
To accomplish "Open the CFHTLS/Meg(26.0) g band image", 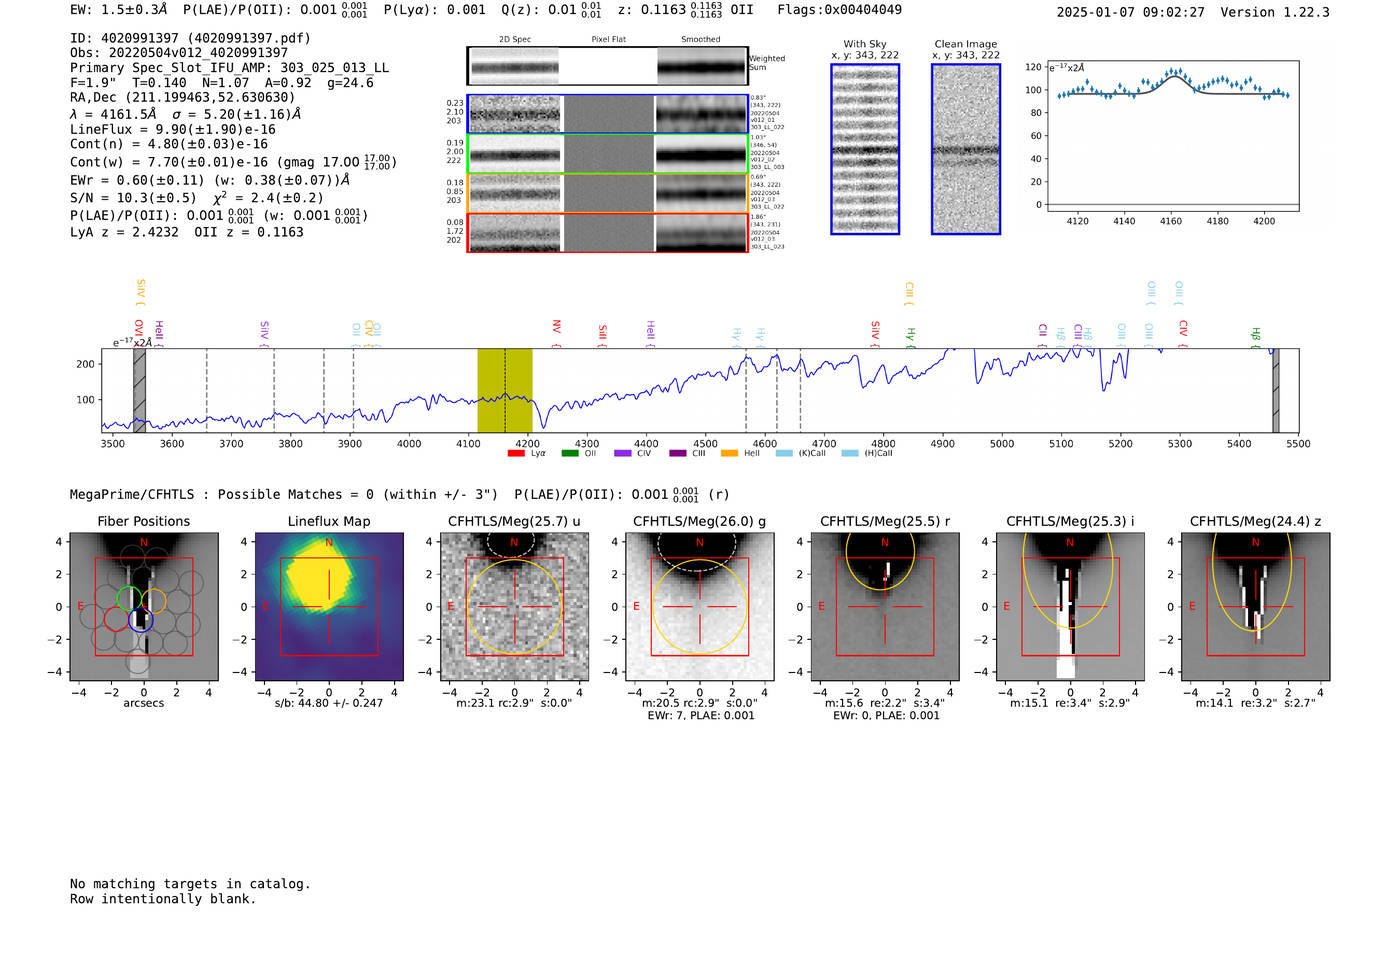I will click(x=699, y=606).
